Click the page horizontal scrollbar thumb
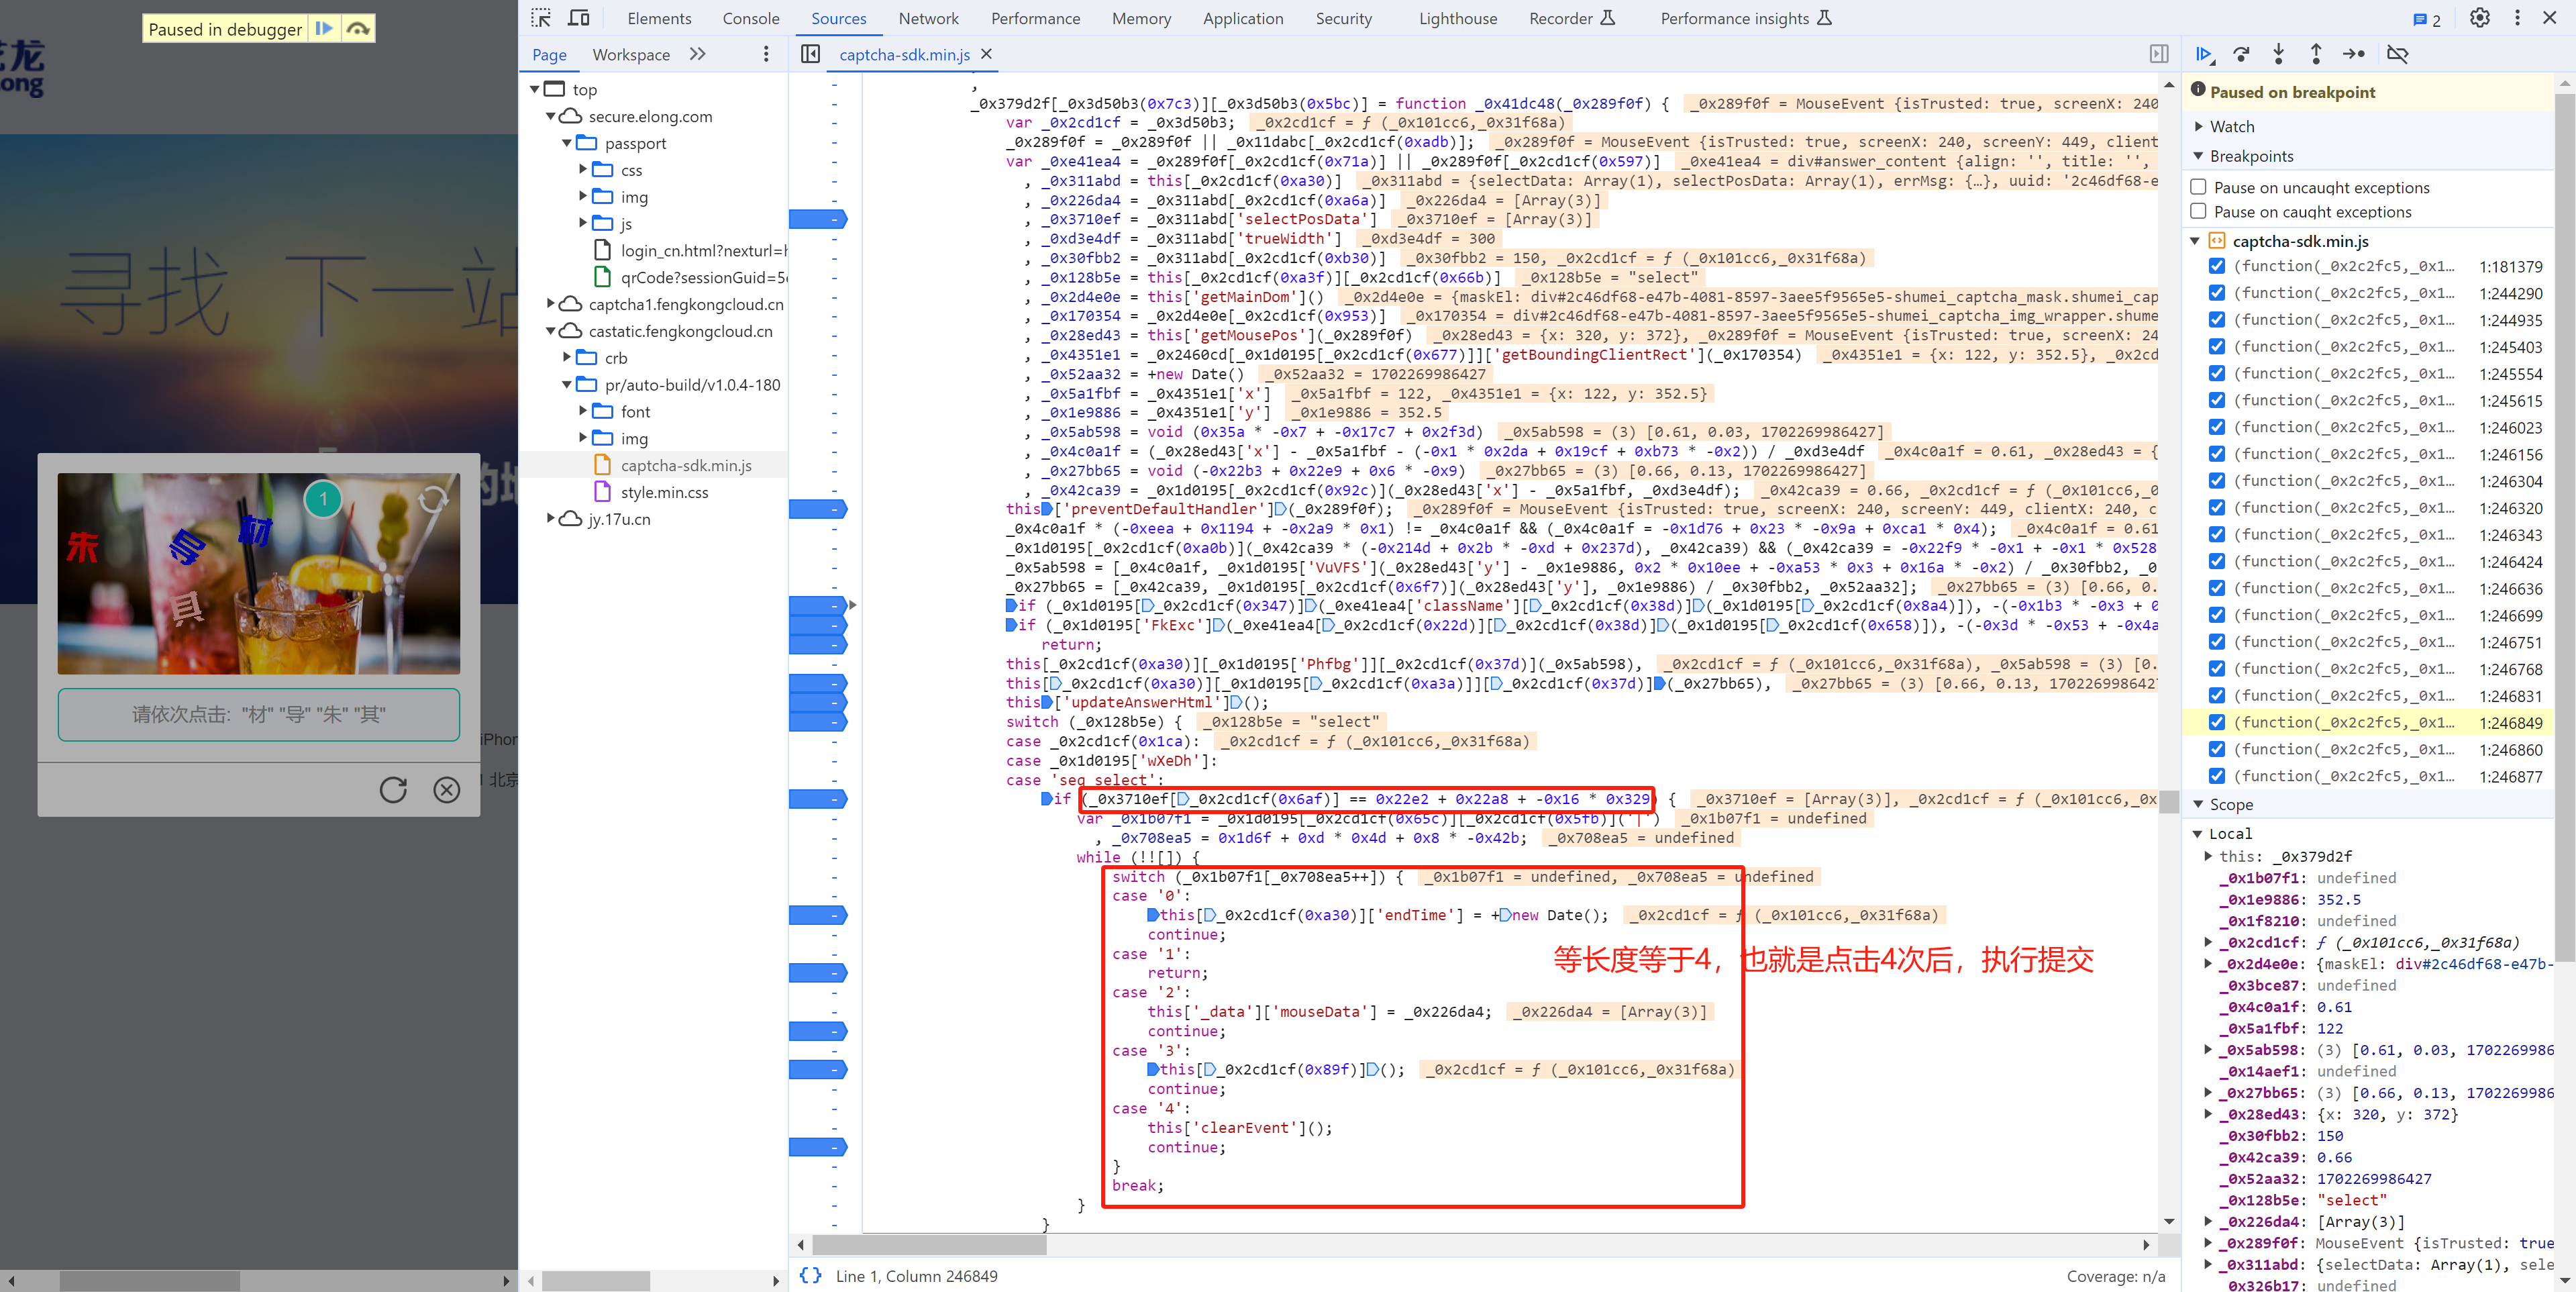 (149, 1280)
